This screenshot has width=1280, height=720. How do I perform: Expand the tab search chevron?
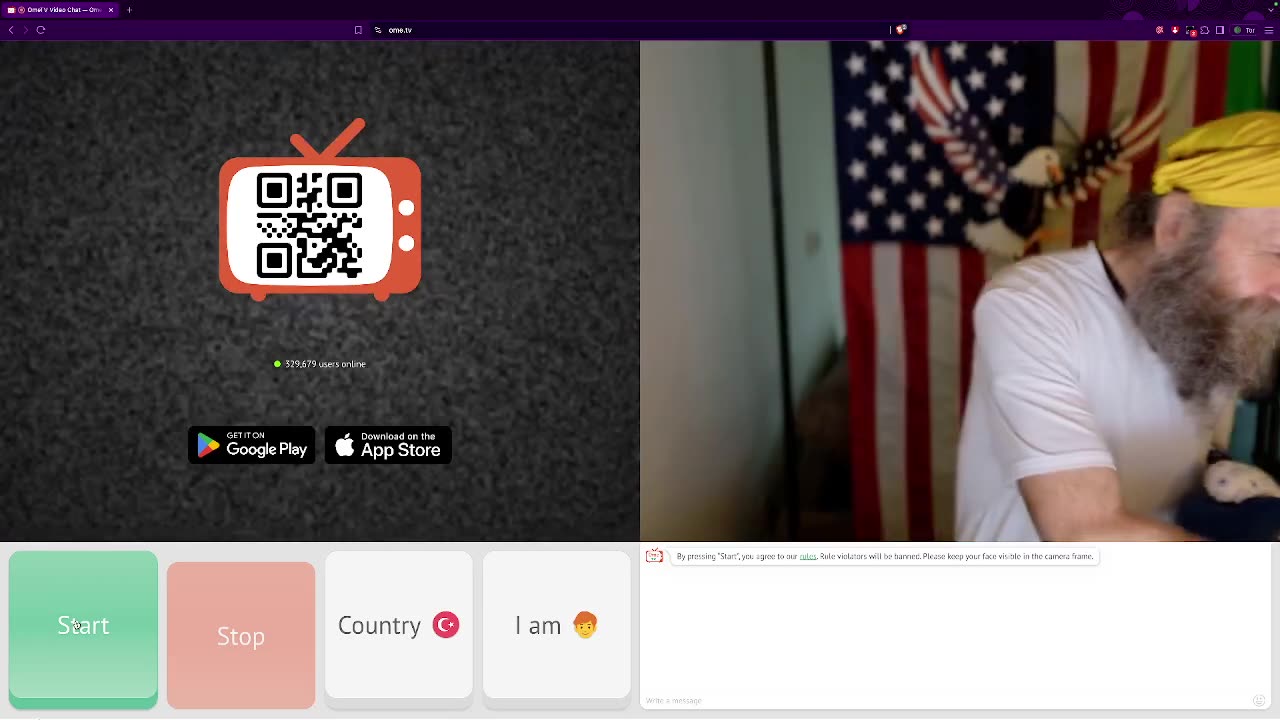pos(1269,10)
